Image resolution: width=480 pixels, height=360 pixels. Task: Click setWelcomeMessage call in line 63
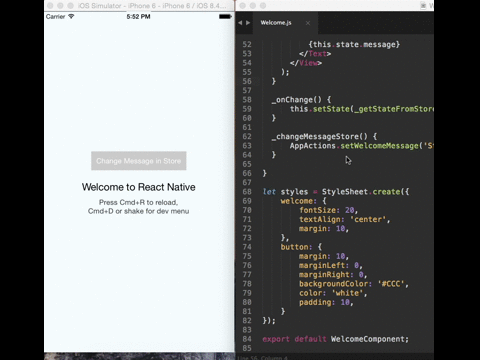coord(379,146)
